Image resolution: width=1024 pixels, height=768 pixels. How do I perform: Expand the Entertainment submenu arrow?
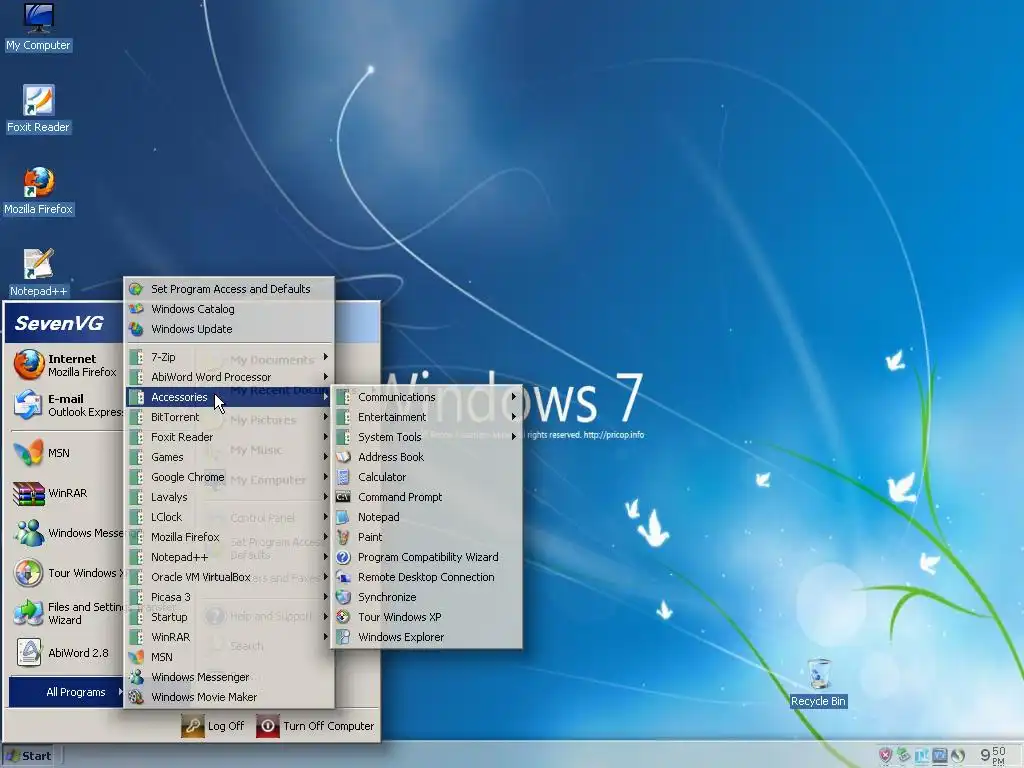(514, 417)
